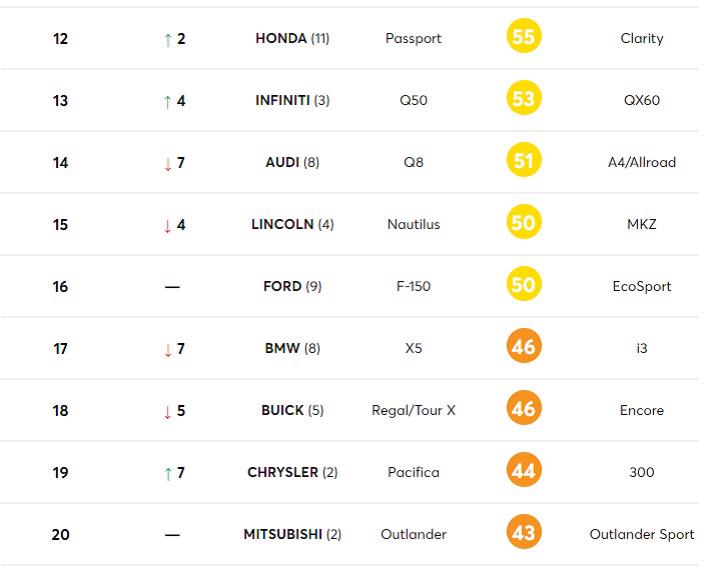Image resolution: width=721 pixels, height=570 pixels.
Task: Click Infiniti's score badge 53
Action: pyautogui.click(x=523, y=99)
